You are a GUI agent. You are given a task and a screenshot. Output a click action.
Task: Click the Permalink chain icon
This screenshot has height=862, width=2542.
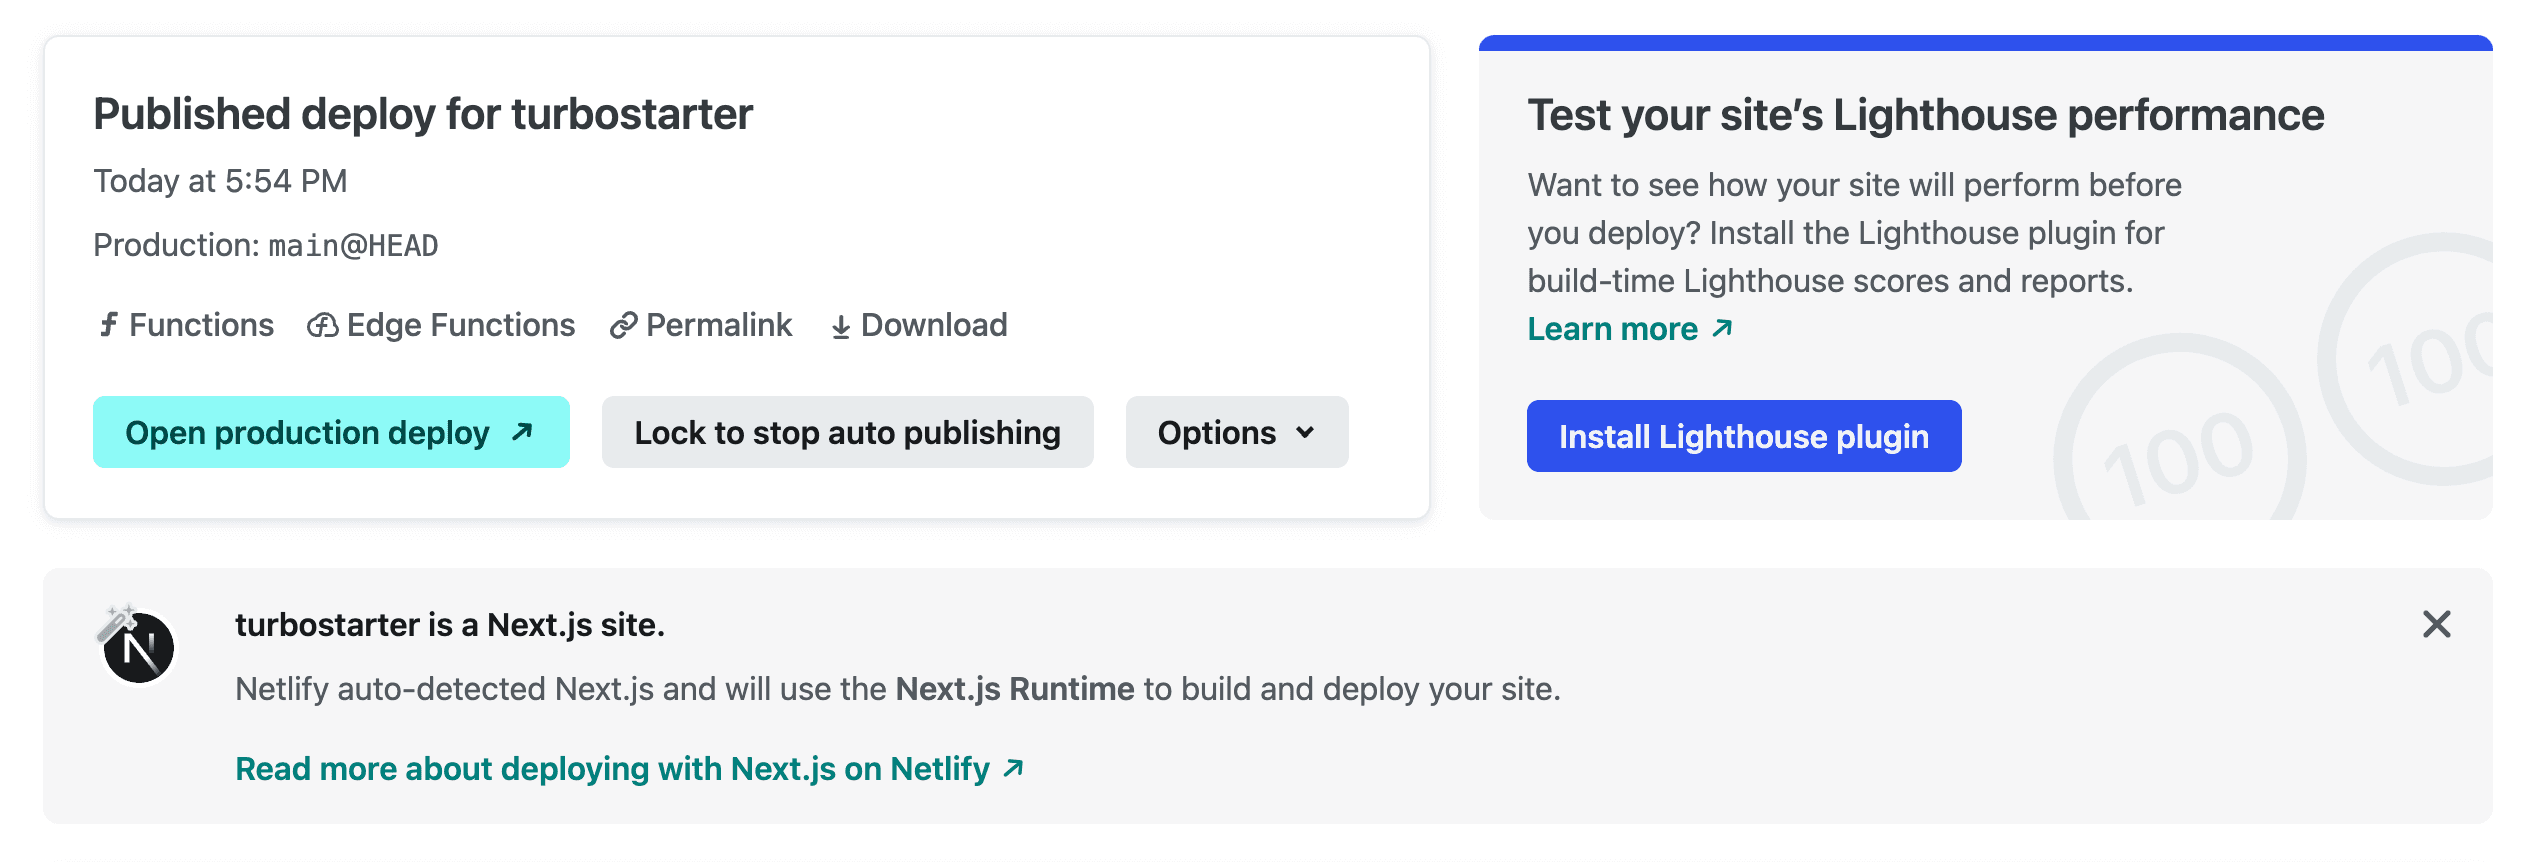(623, 326)
